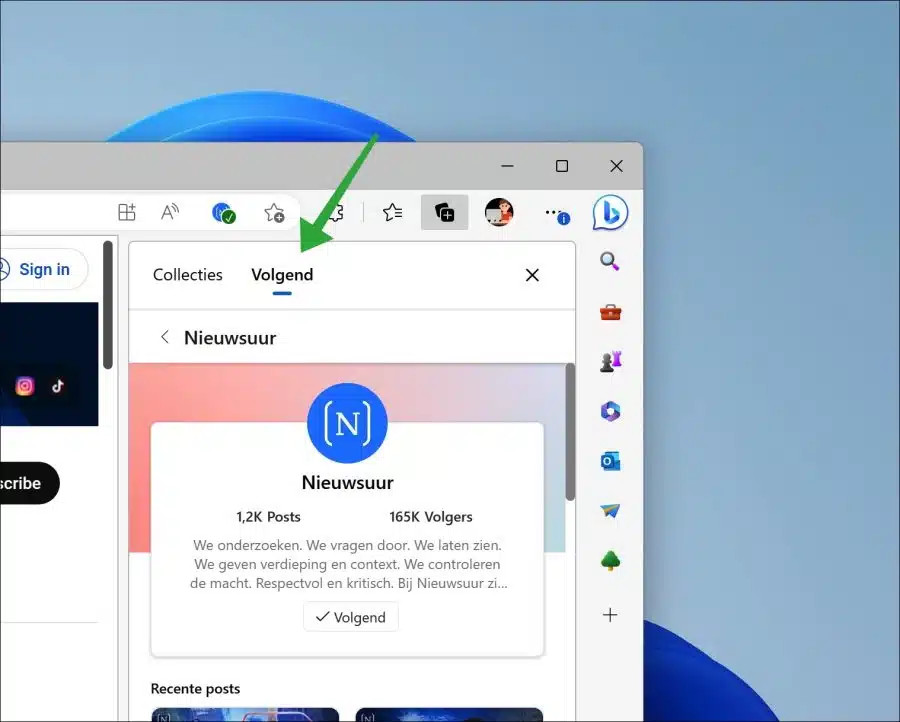The height and width of the screenshot is (722, 900).
Task: Open the first recent post thumbnail on the left
Action: pyautogui.click(x=245, y=715)
